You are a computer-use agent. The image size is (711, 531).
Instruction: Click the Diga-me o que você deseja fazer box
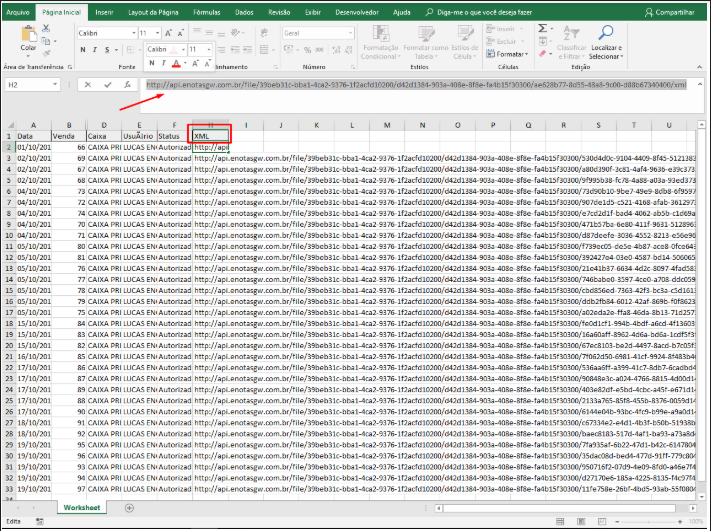click(x=479, y=12)
